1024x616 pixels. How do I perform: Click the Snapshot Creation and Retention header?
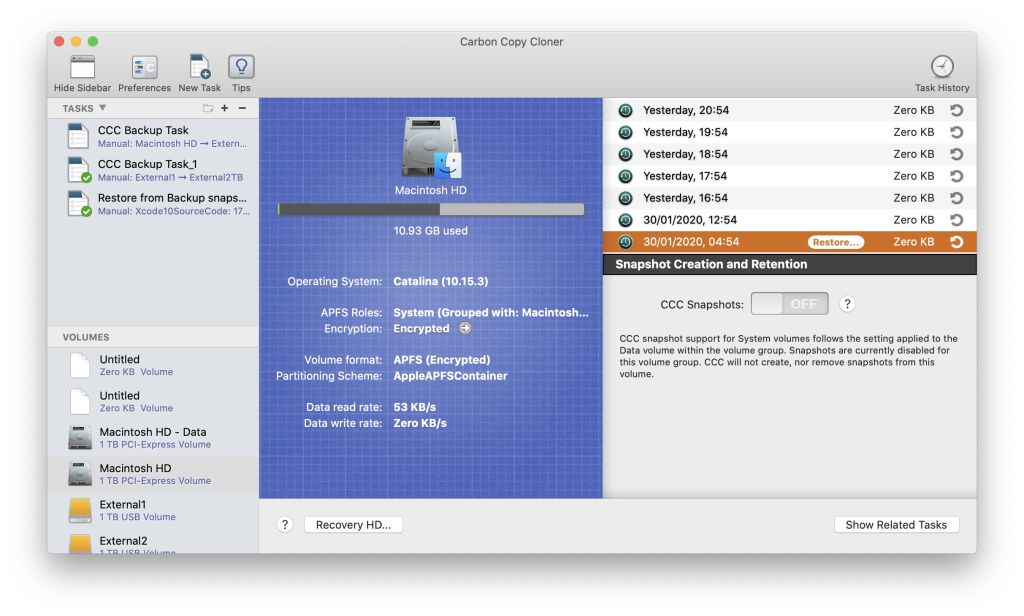pos(790,264)
